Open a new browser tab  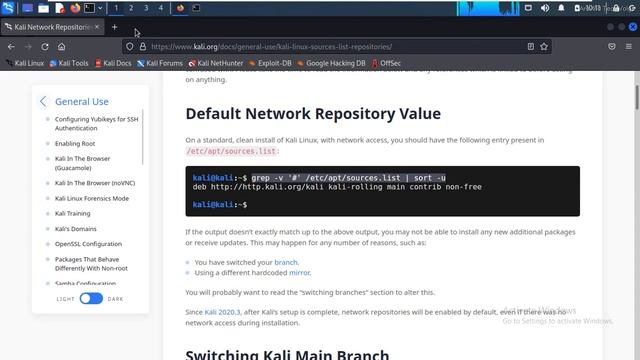(115, 27)
